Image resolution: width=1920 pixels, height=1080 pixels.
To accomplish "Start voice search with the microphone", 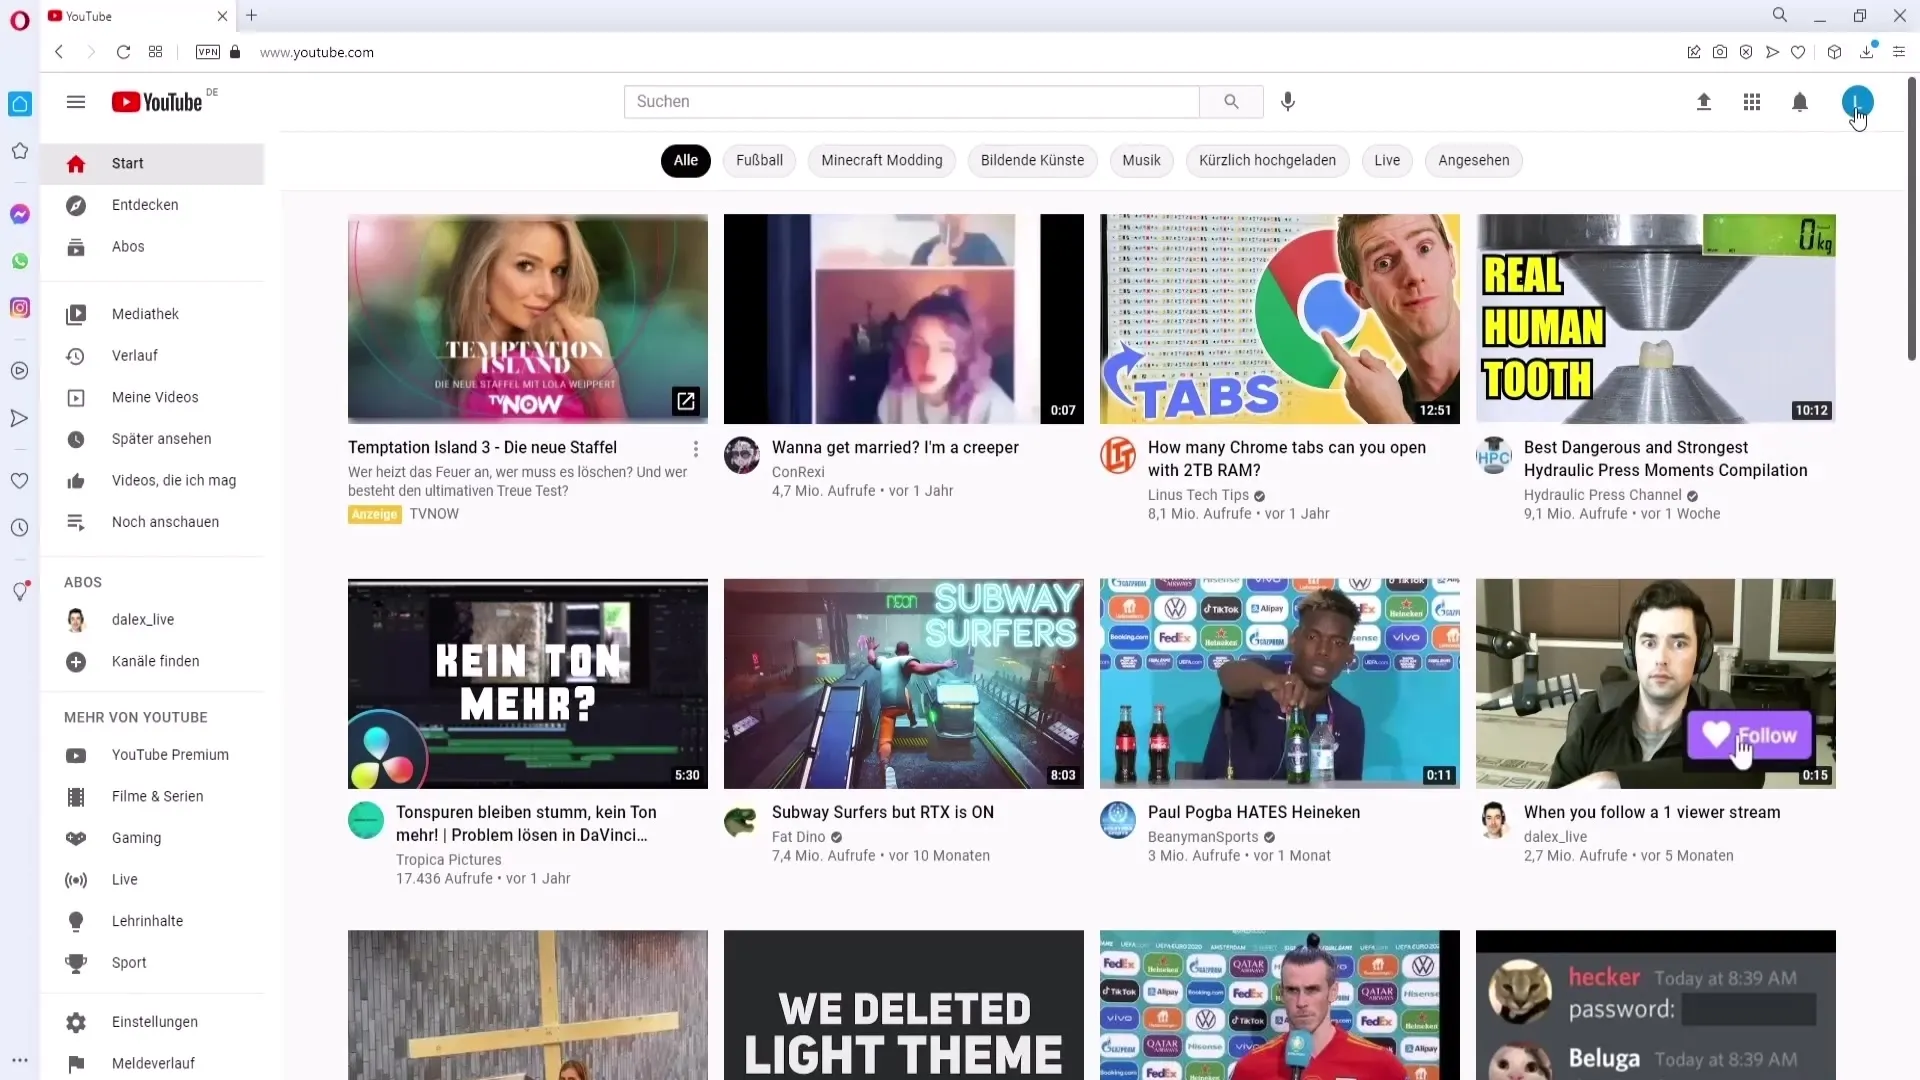I will tap(1288, 102).
